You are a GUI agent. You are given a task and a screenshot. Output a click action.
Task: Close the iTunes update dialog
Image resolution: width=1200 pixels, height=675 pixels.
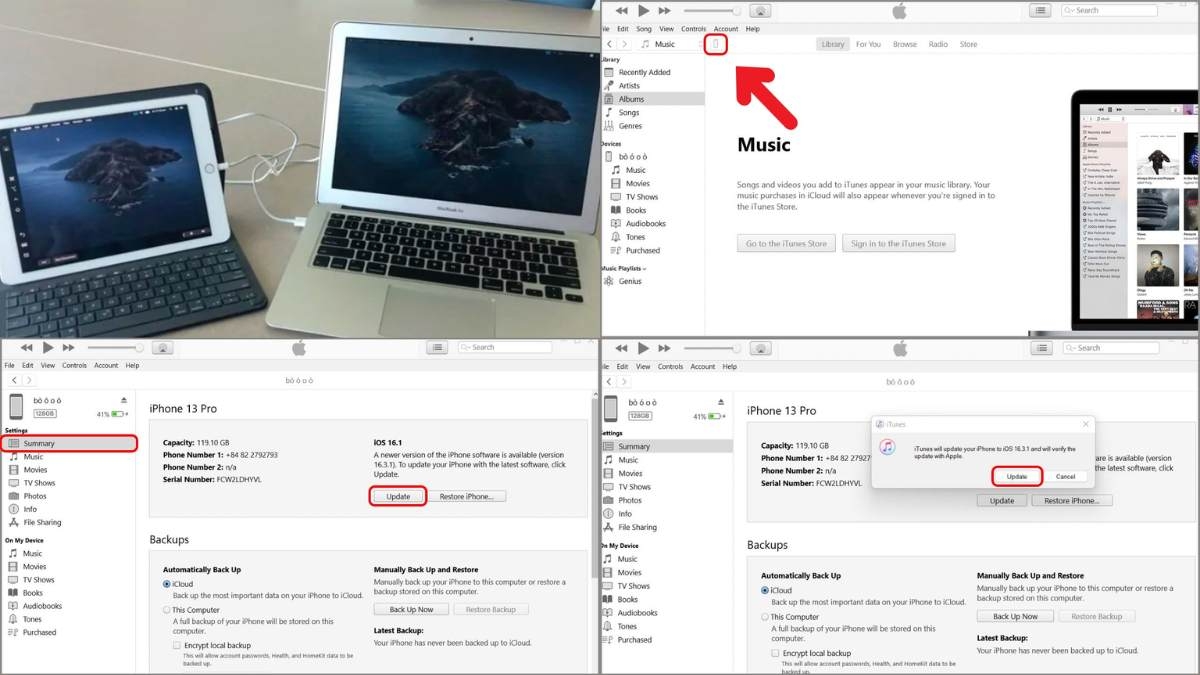point(1086,424)
